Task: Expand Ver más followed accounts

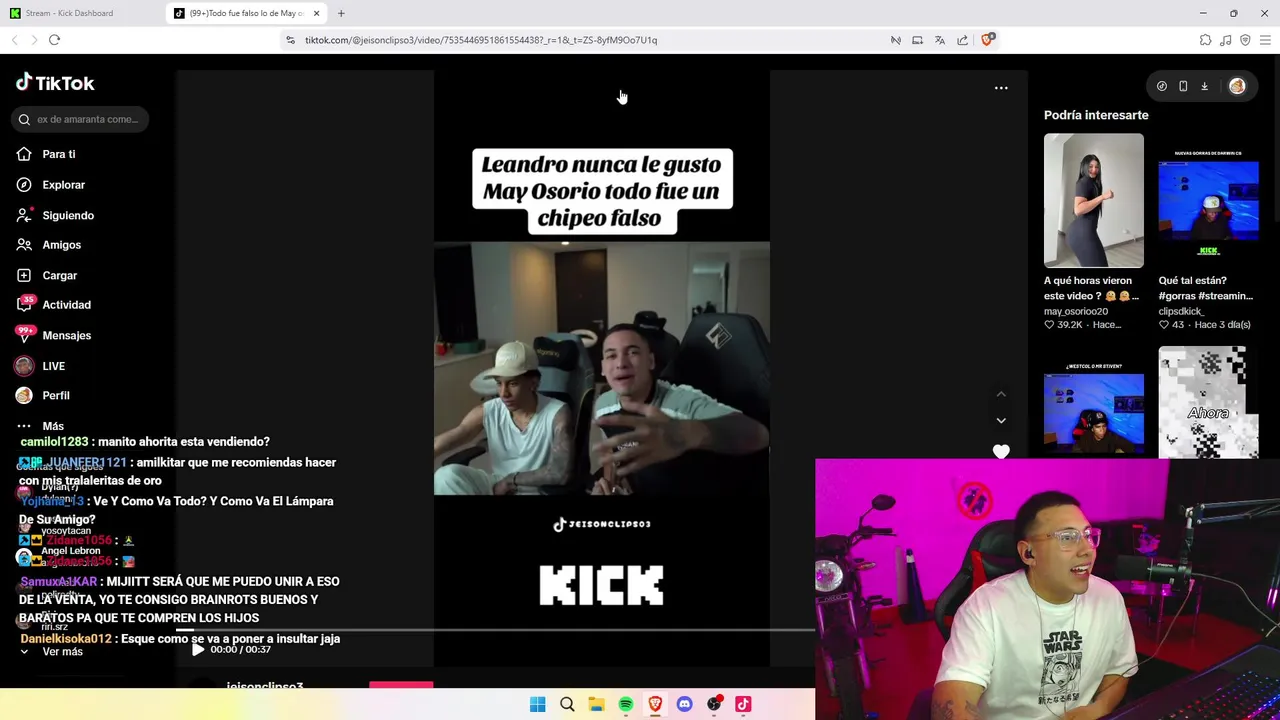Action: pos(51,652)
